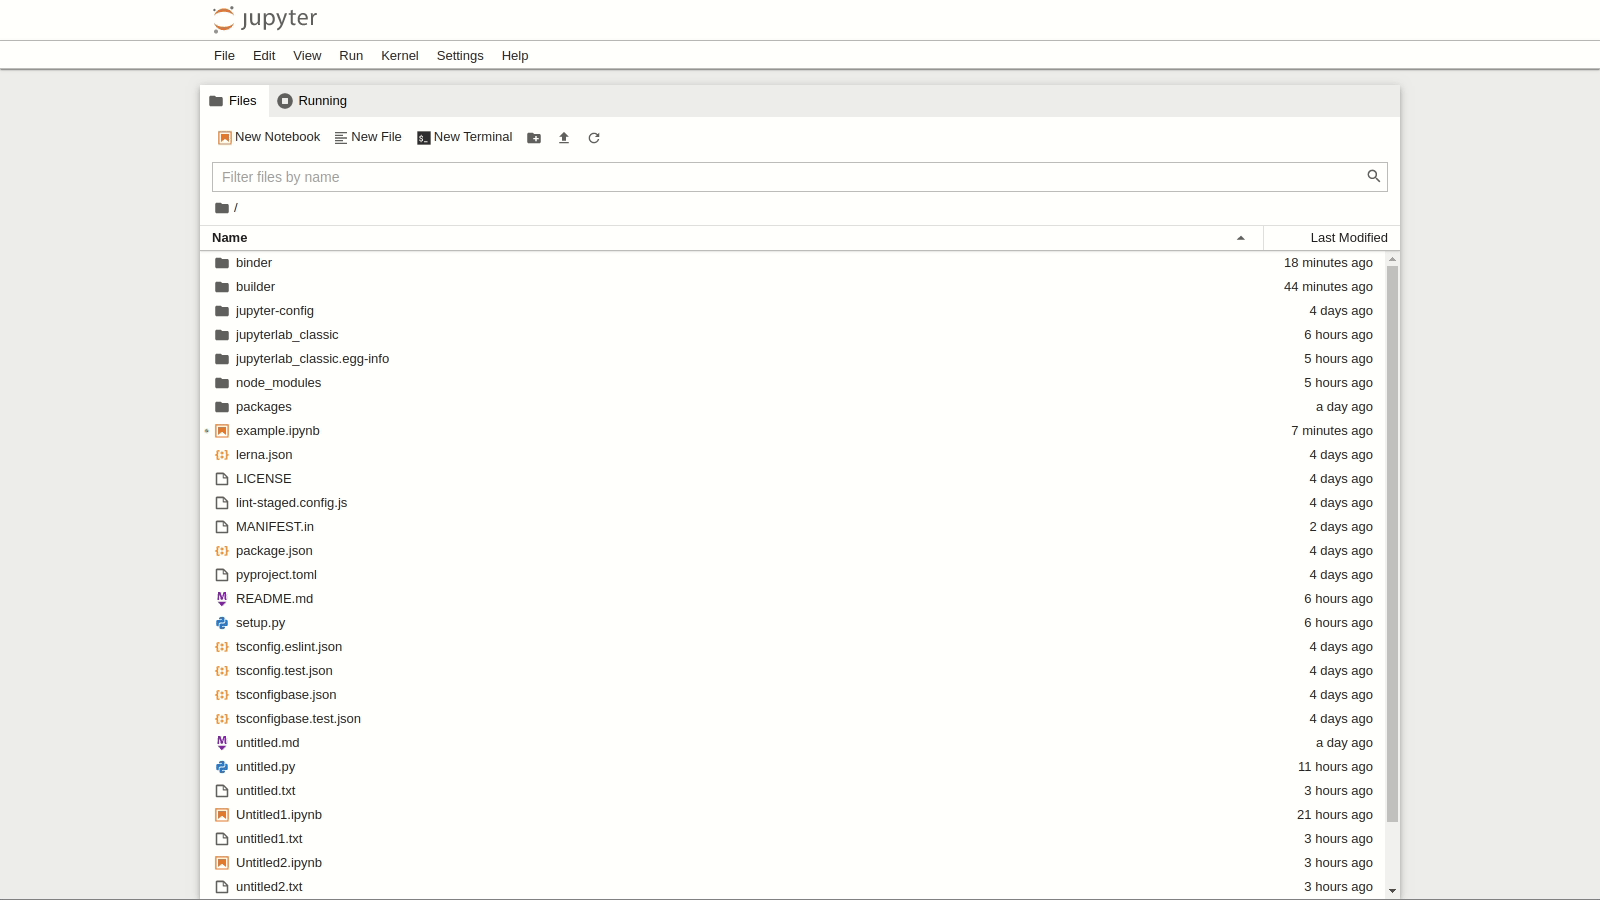Viewport: 1600px width, 900px height.
Task: Click the builder folder icon
Action: click(x=222, y=287)
